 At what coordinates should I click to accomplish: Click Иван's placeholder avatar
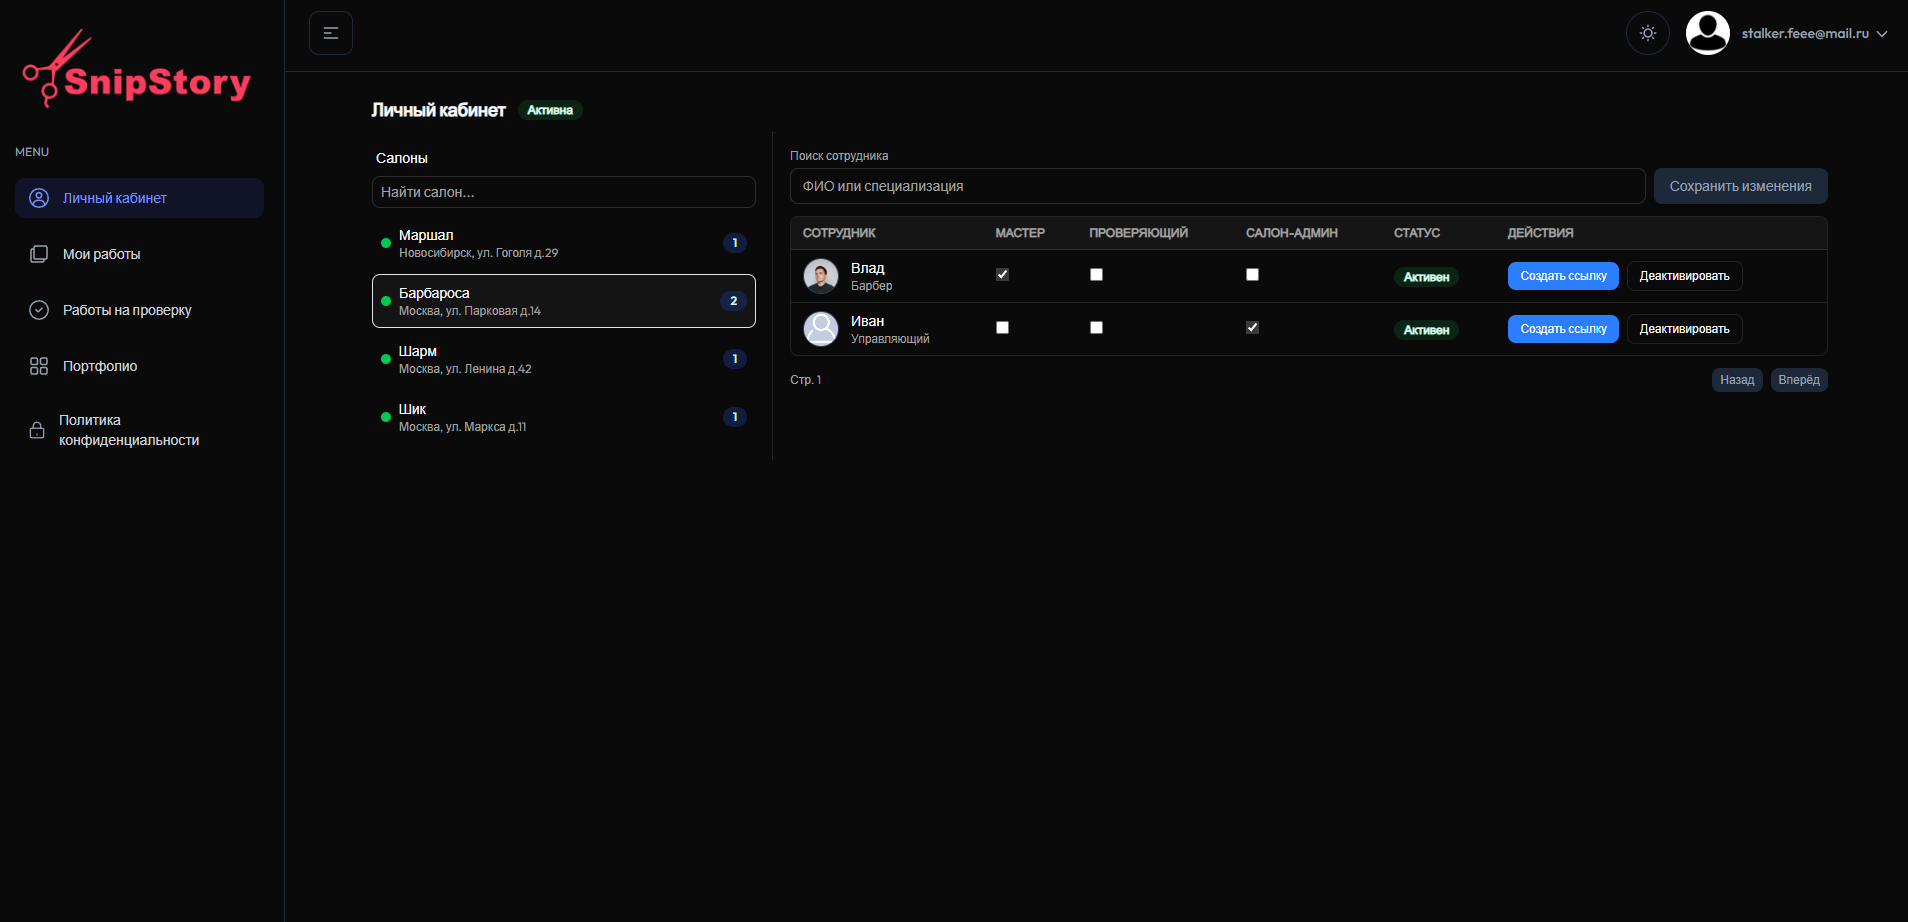pos(821,329)
